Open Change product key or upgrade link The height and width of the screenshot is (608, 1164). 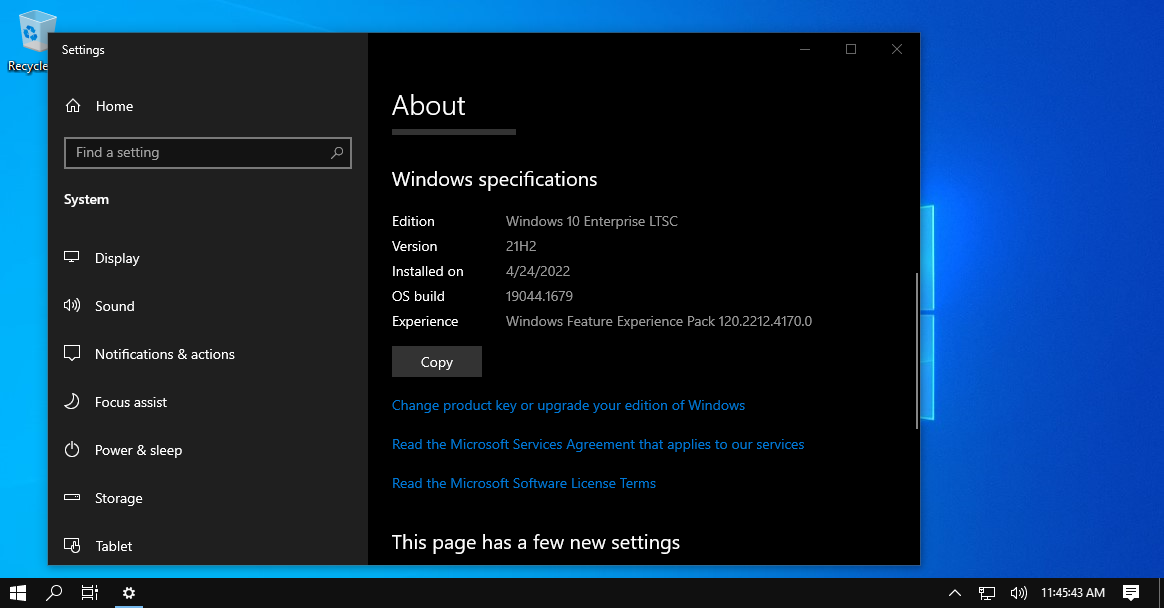(568, 405)
